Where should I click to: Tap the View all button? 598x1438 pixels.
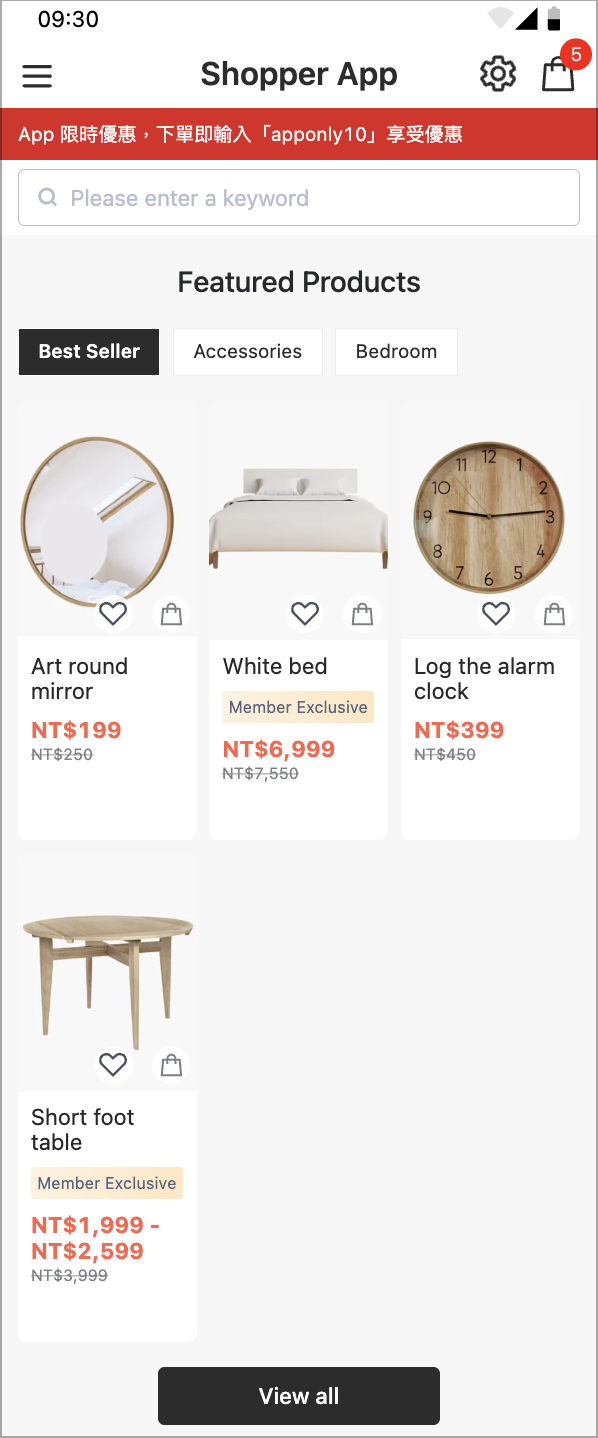pos(299,1396)
